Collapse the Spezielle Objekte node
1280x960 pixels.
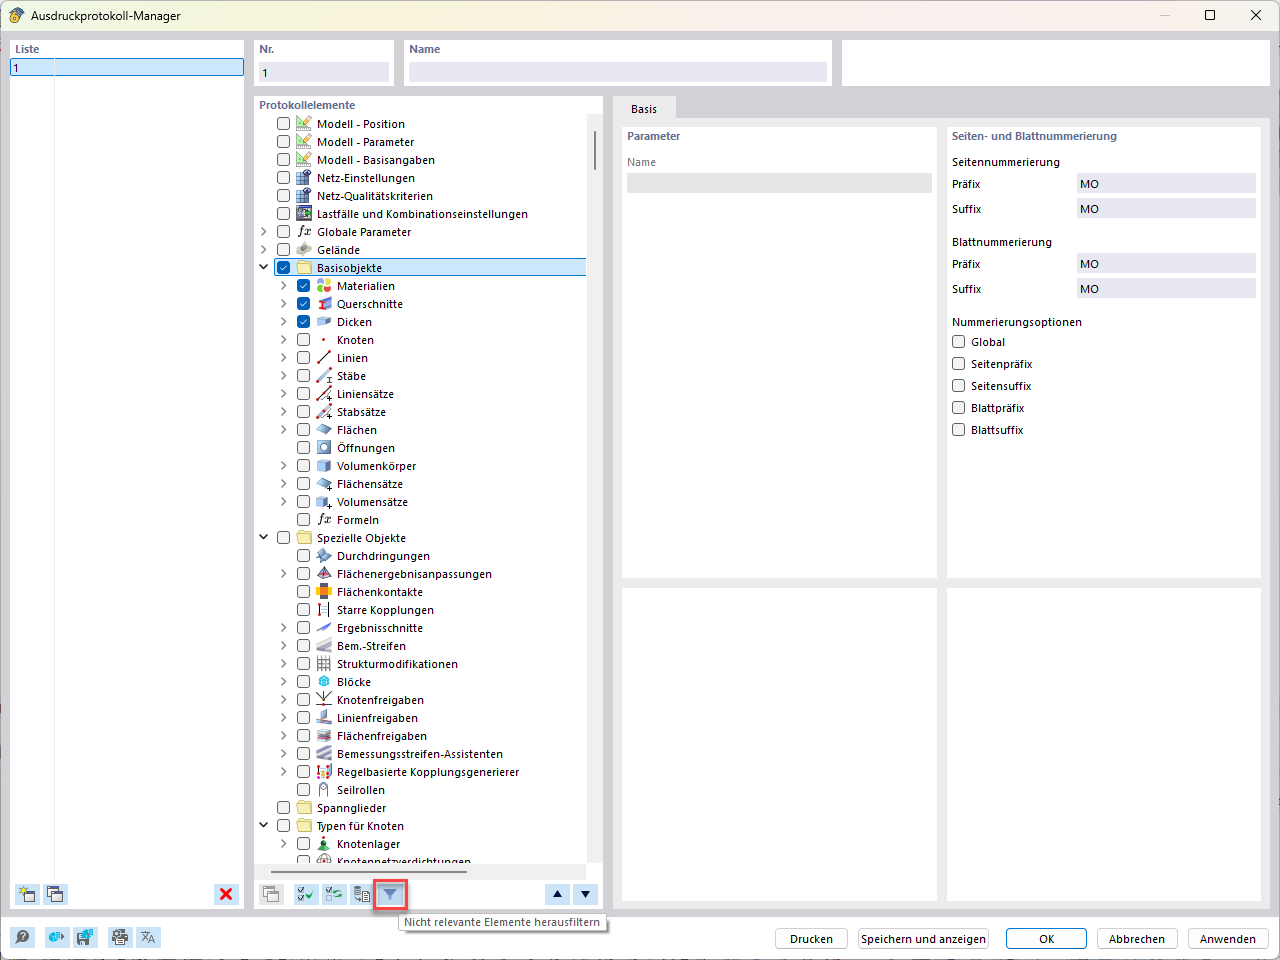click(264, 538)
